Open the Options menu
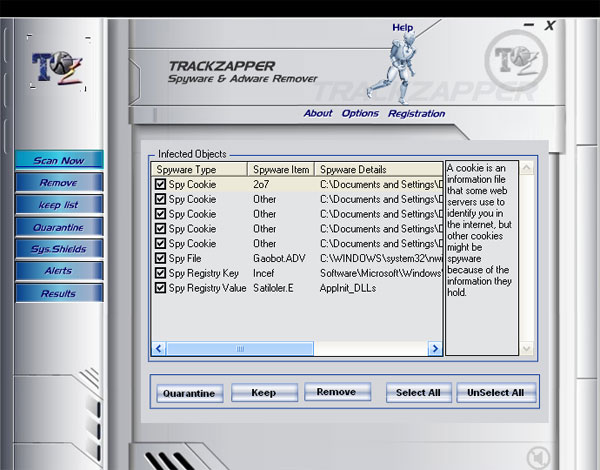 (360, 113)
